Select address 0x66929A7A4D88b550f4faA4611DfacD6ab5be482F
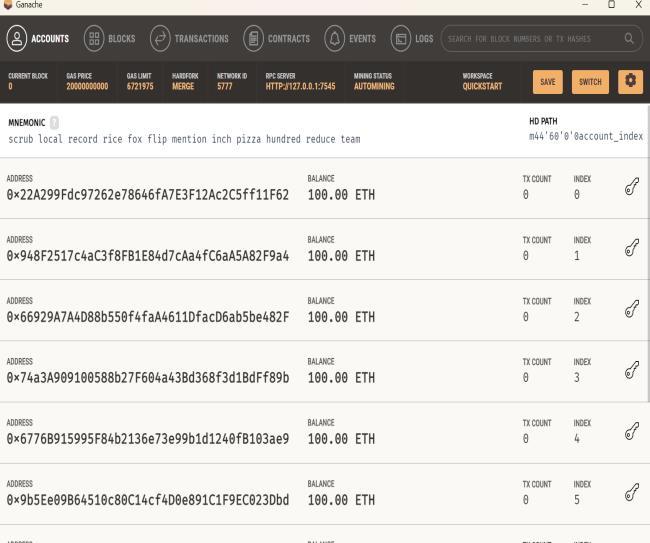Image resolution: width=650 pixels, height=543 pixels. 148,317
